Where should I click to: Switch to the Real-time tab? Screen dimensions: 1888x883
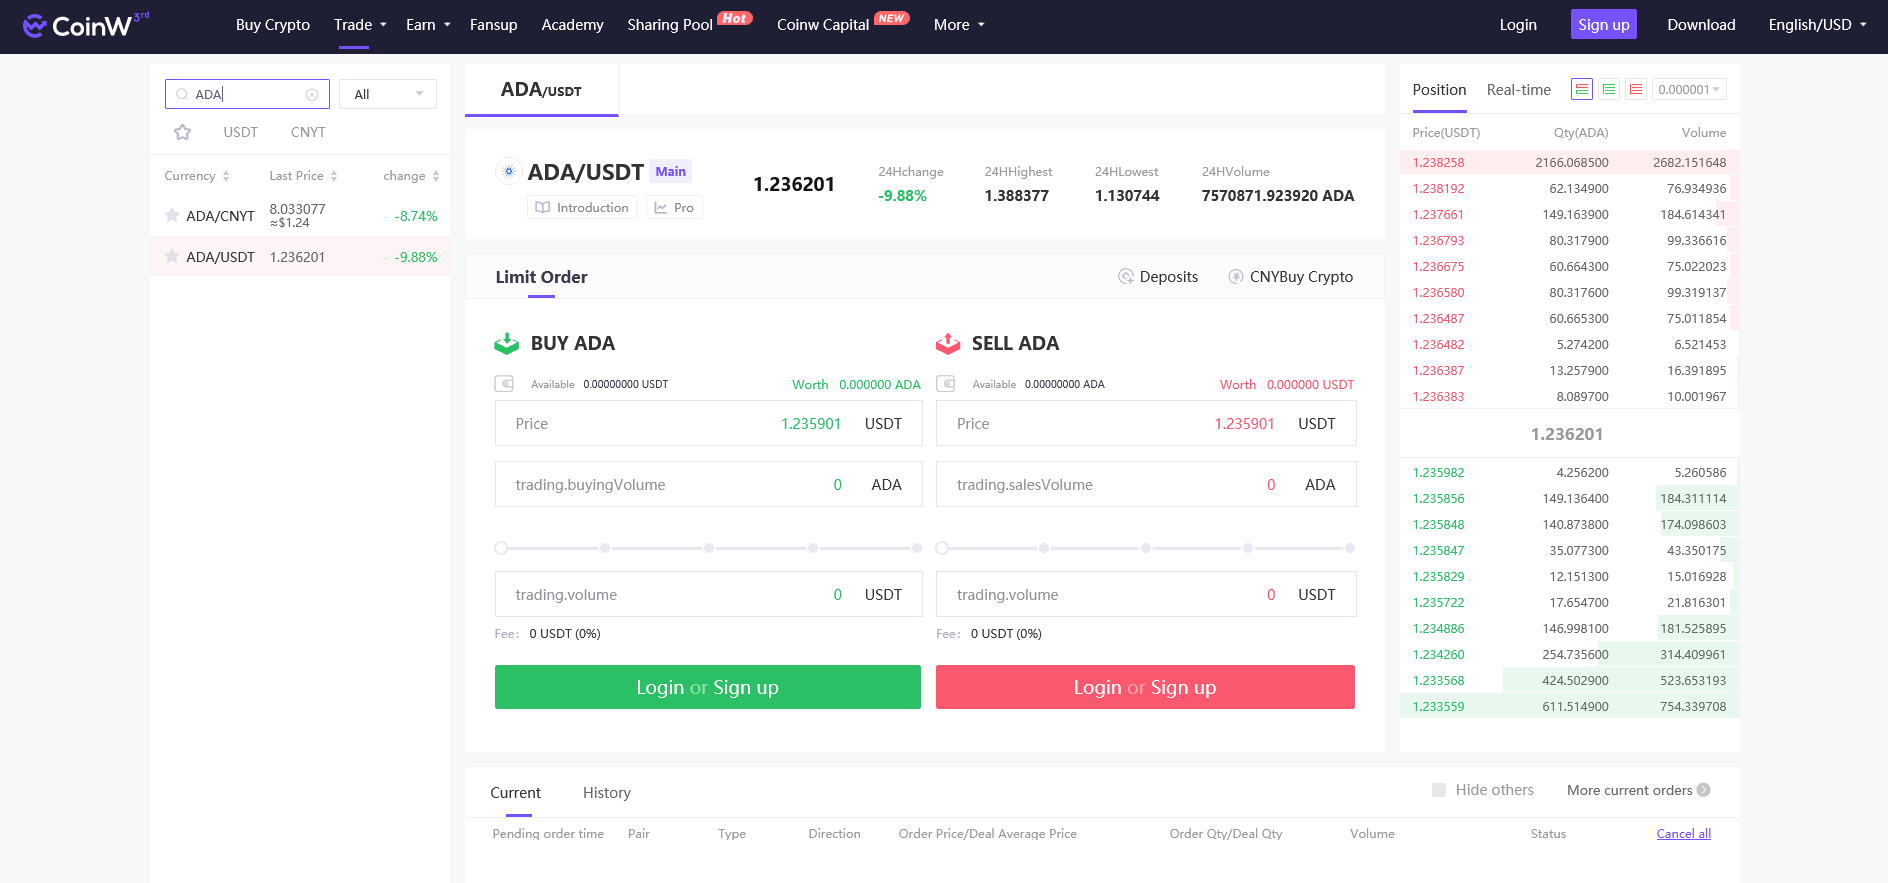1518,90
